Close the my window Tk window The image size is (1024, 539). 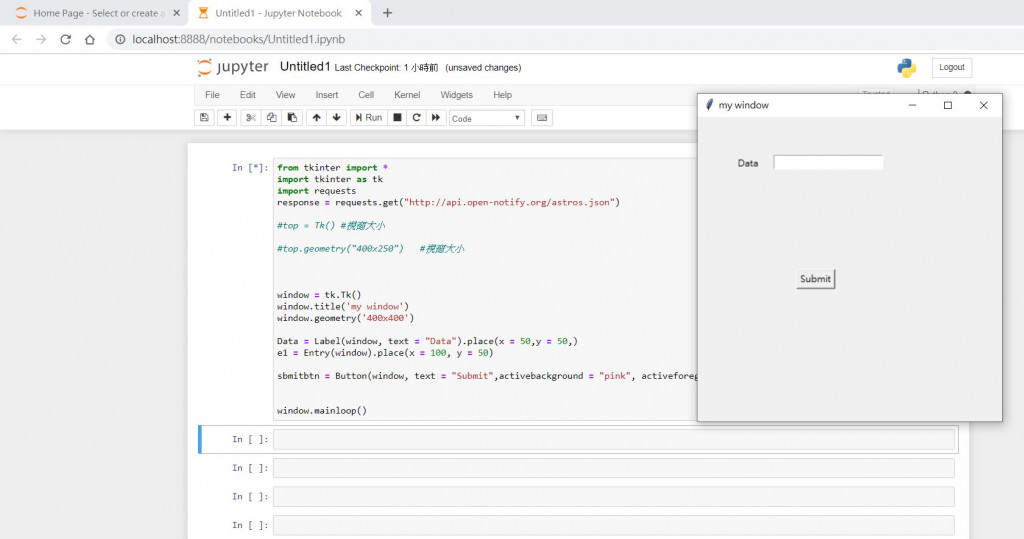tap(984, 105)
